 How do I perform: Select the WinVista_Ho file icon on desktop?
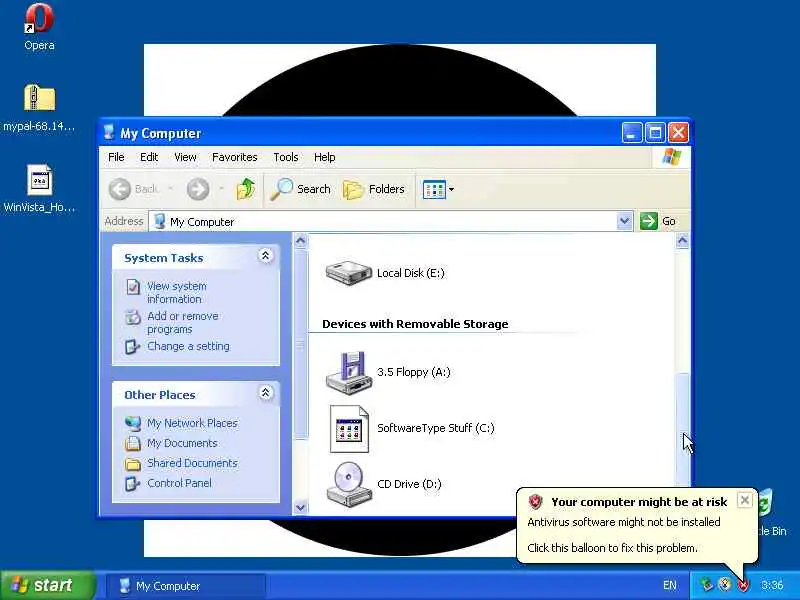click(39, 188)
